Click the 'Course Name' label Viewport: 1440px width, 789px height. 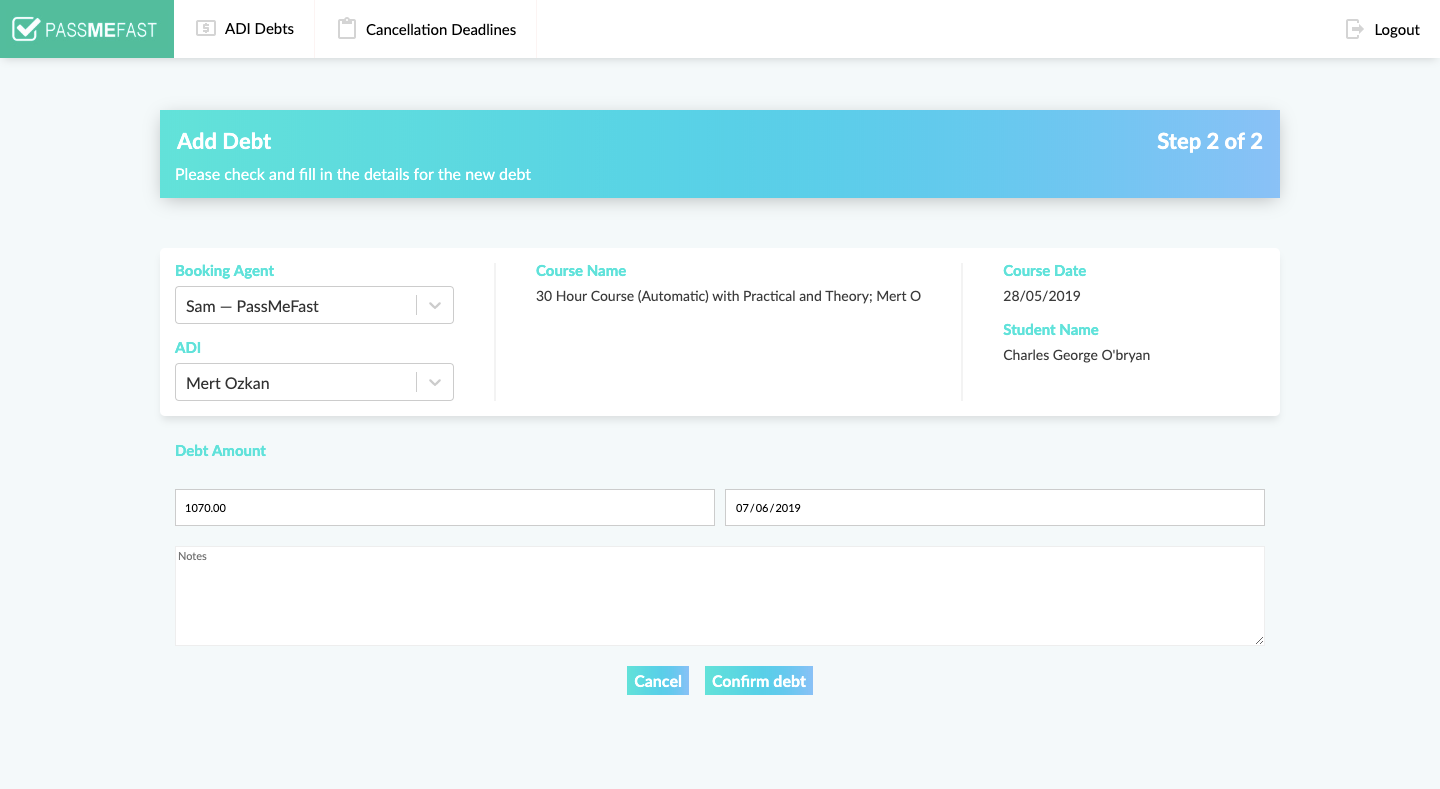(581, 271)
